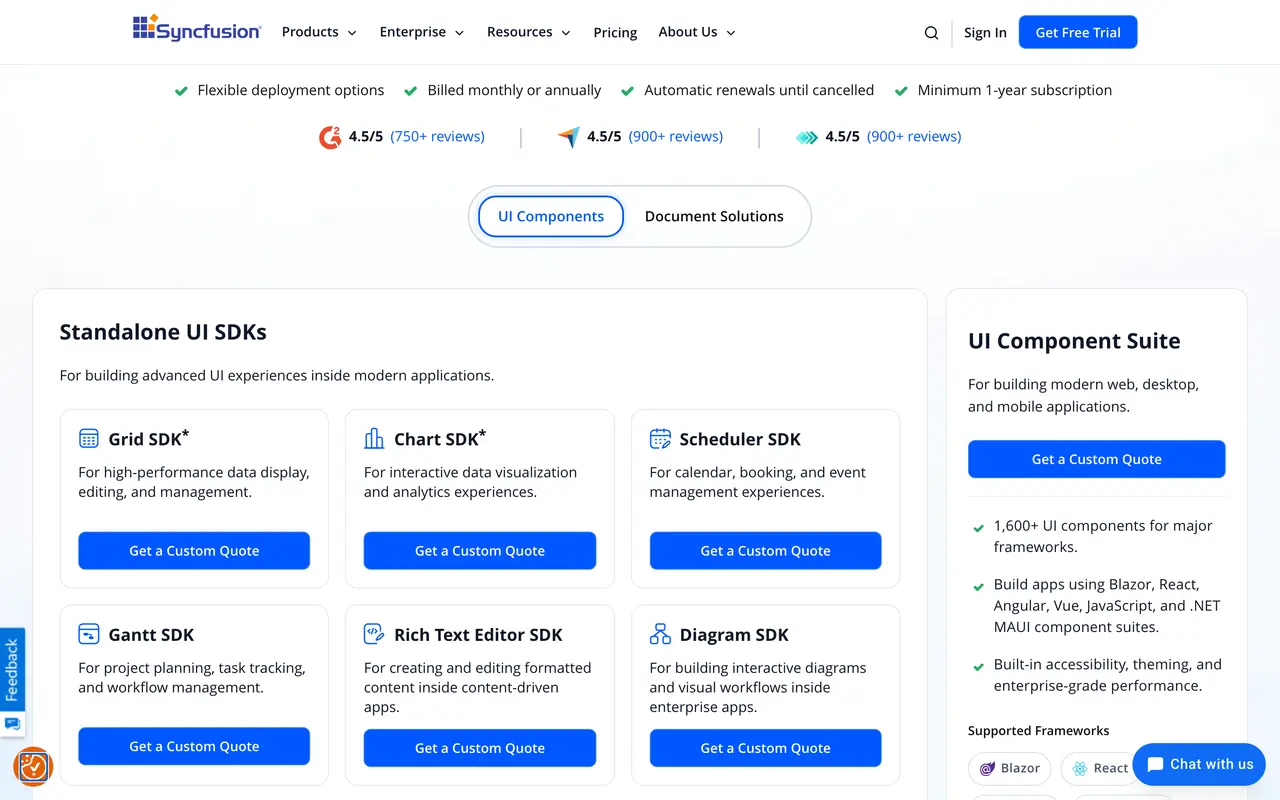Click the teal double-arrow review logo
Image resolution: width=1280 pixels, height=800 pixels.
pos(807,137)
